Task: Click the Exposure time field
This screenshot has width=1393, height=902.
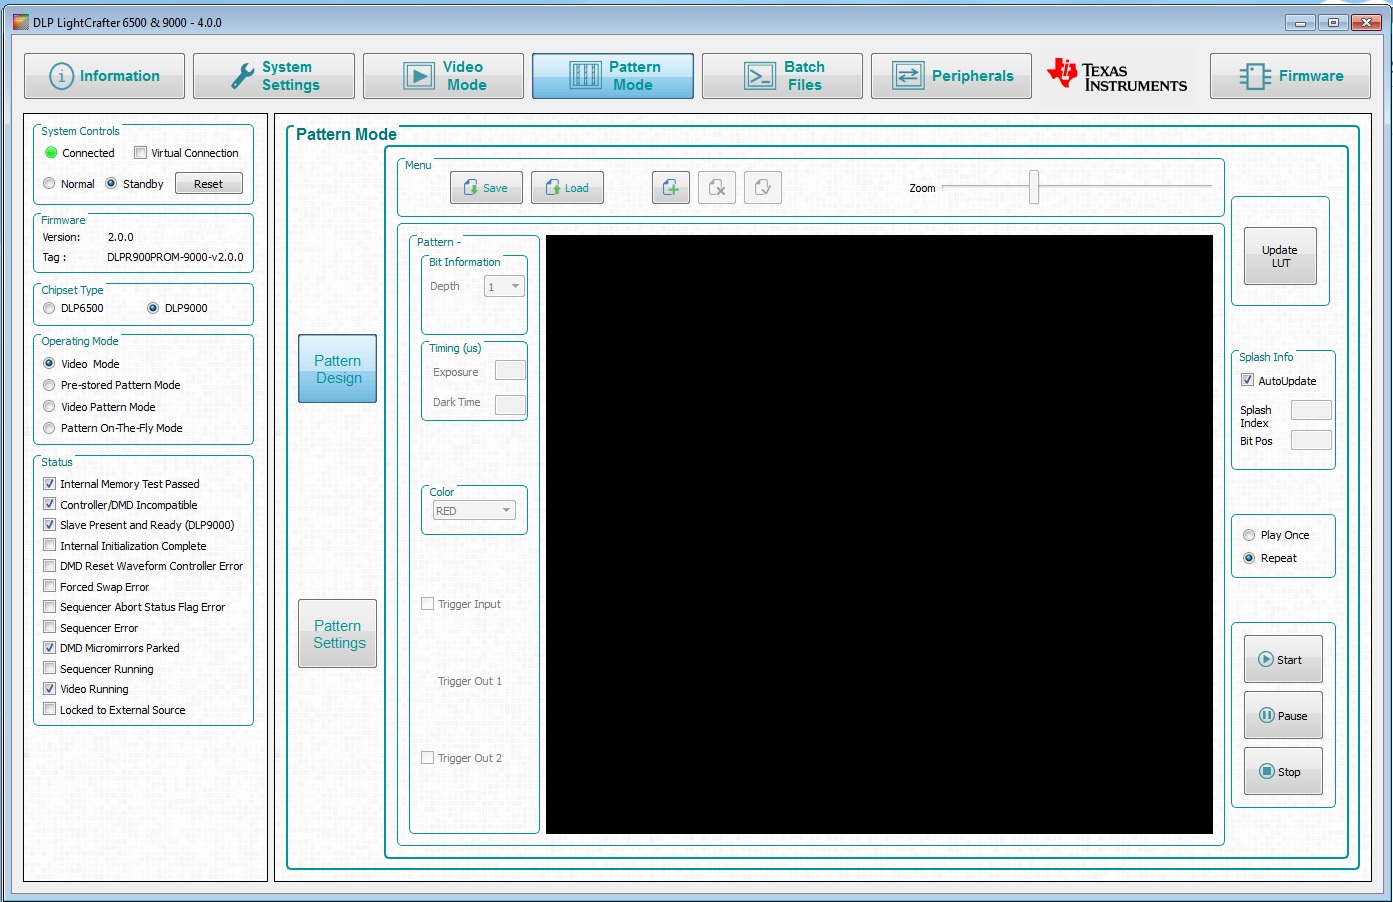Action: 510,371
